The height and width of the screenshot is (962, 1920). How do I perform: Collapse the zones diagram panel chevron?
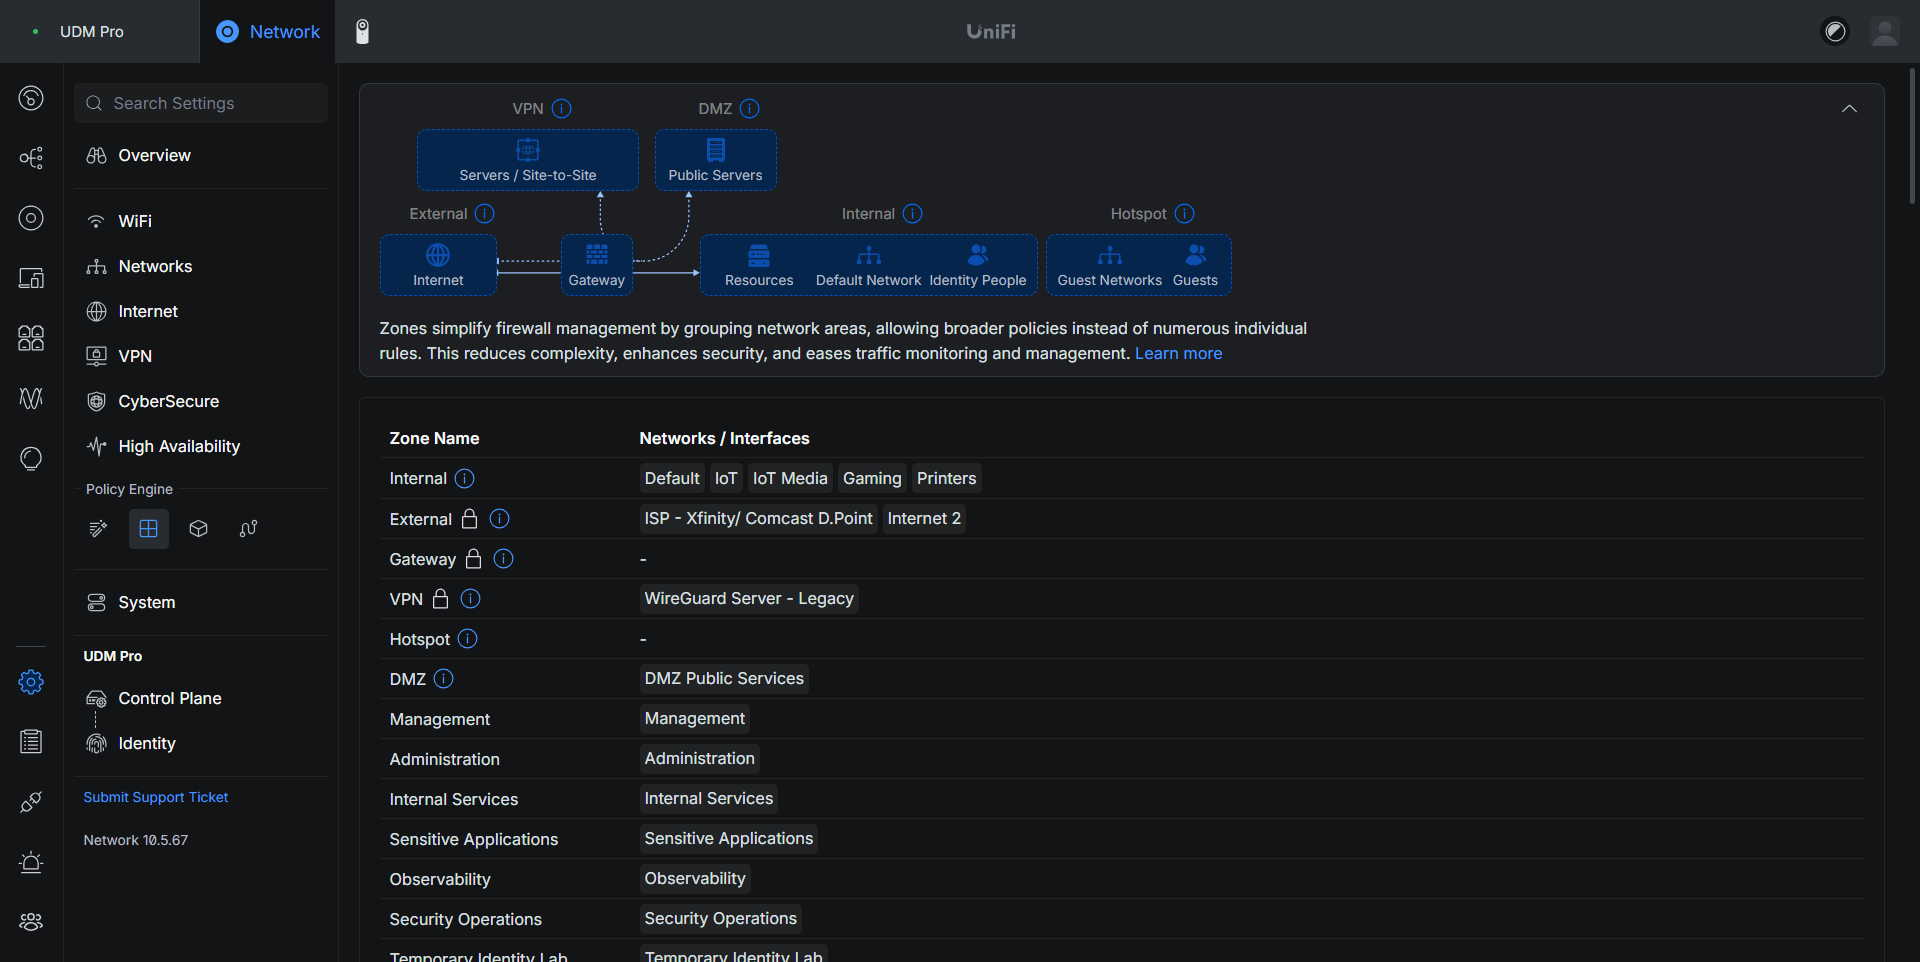pos(1850,109)
